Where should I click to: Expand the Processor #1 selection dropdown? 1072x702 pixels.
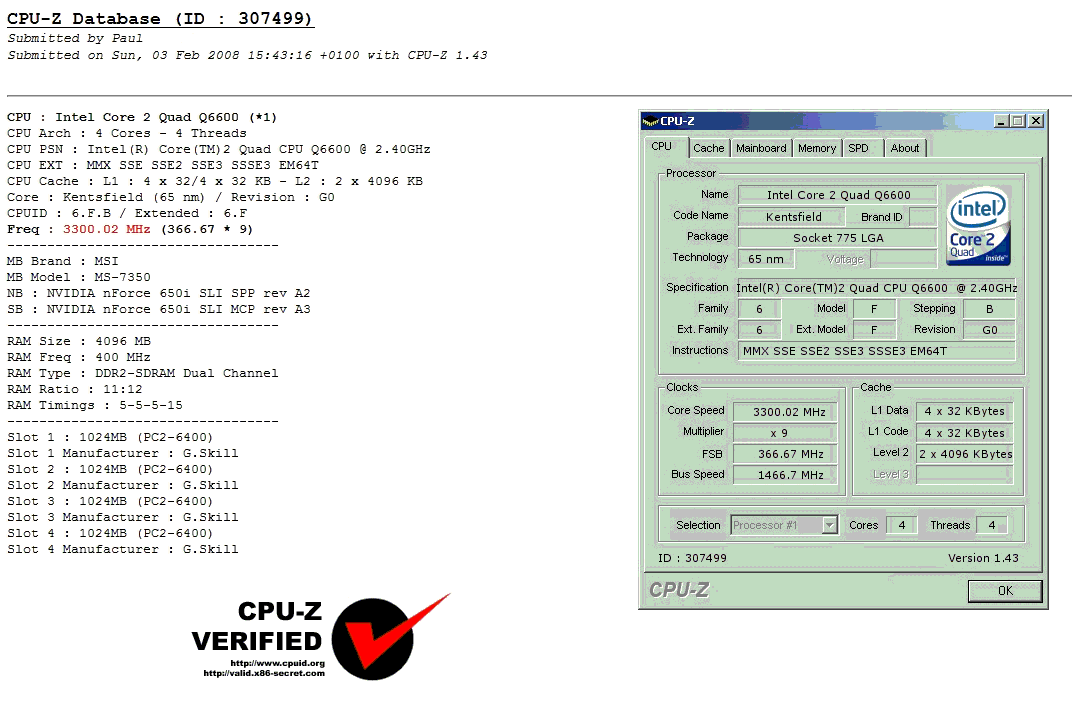829,525
